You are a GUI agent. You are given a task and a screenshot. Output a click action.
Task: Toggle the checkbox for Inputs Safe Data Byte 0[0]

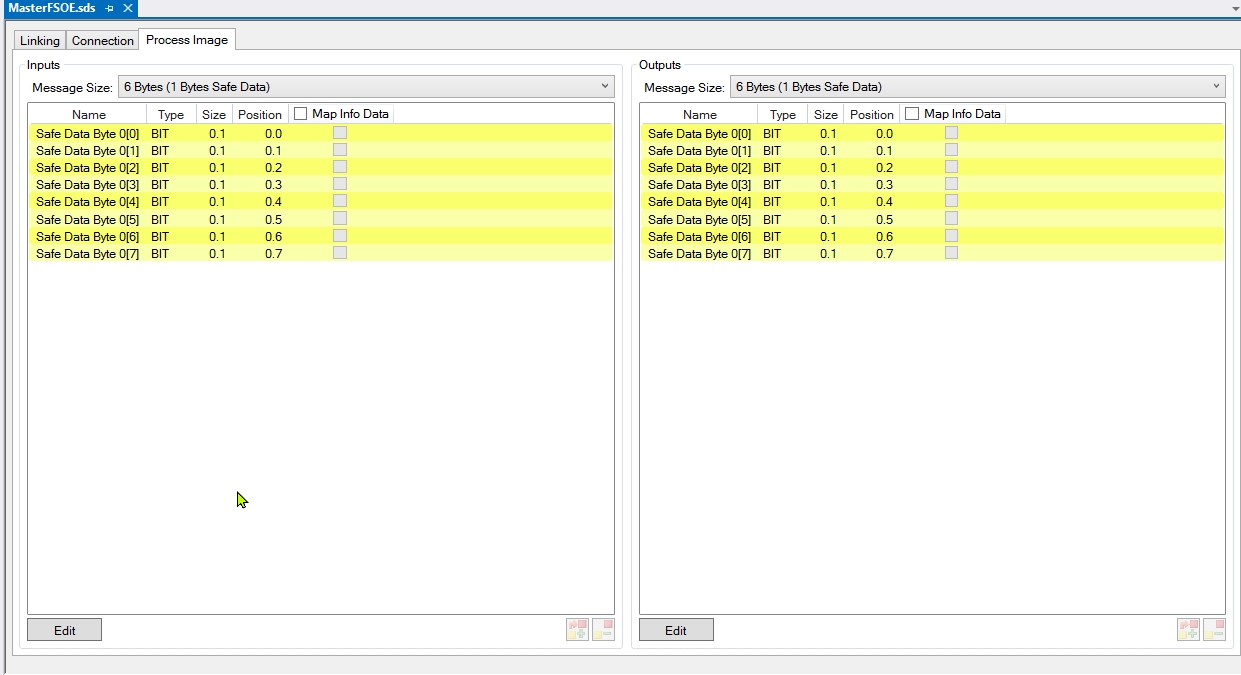pyautogui.click(x=340, y=133)
